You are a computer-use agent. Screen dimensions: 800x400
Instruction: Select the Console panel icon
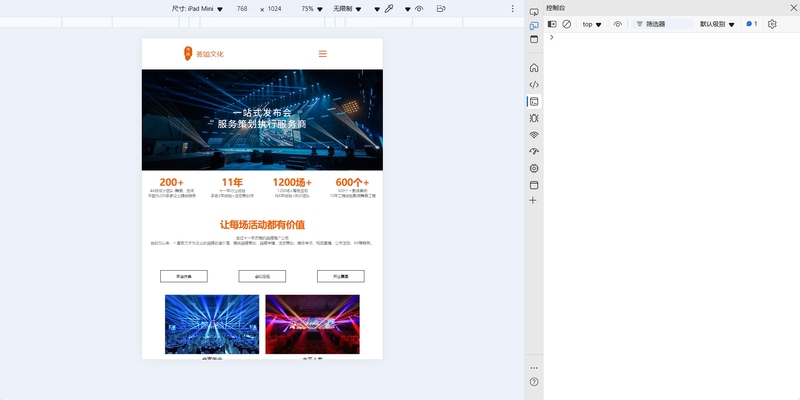click(x=534, y=102)
